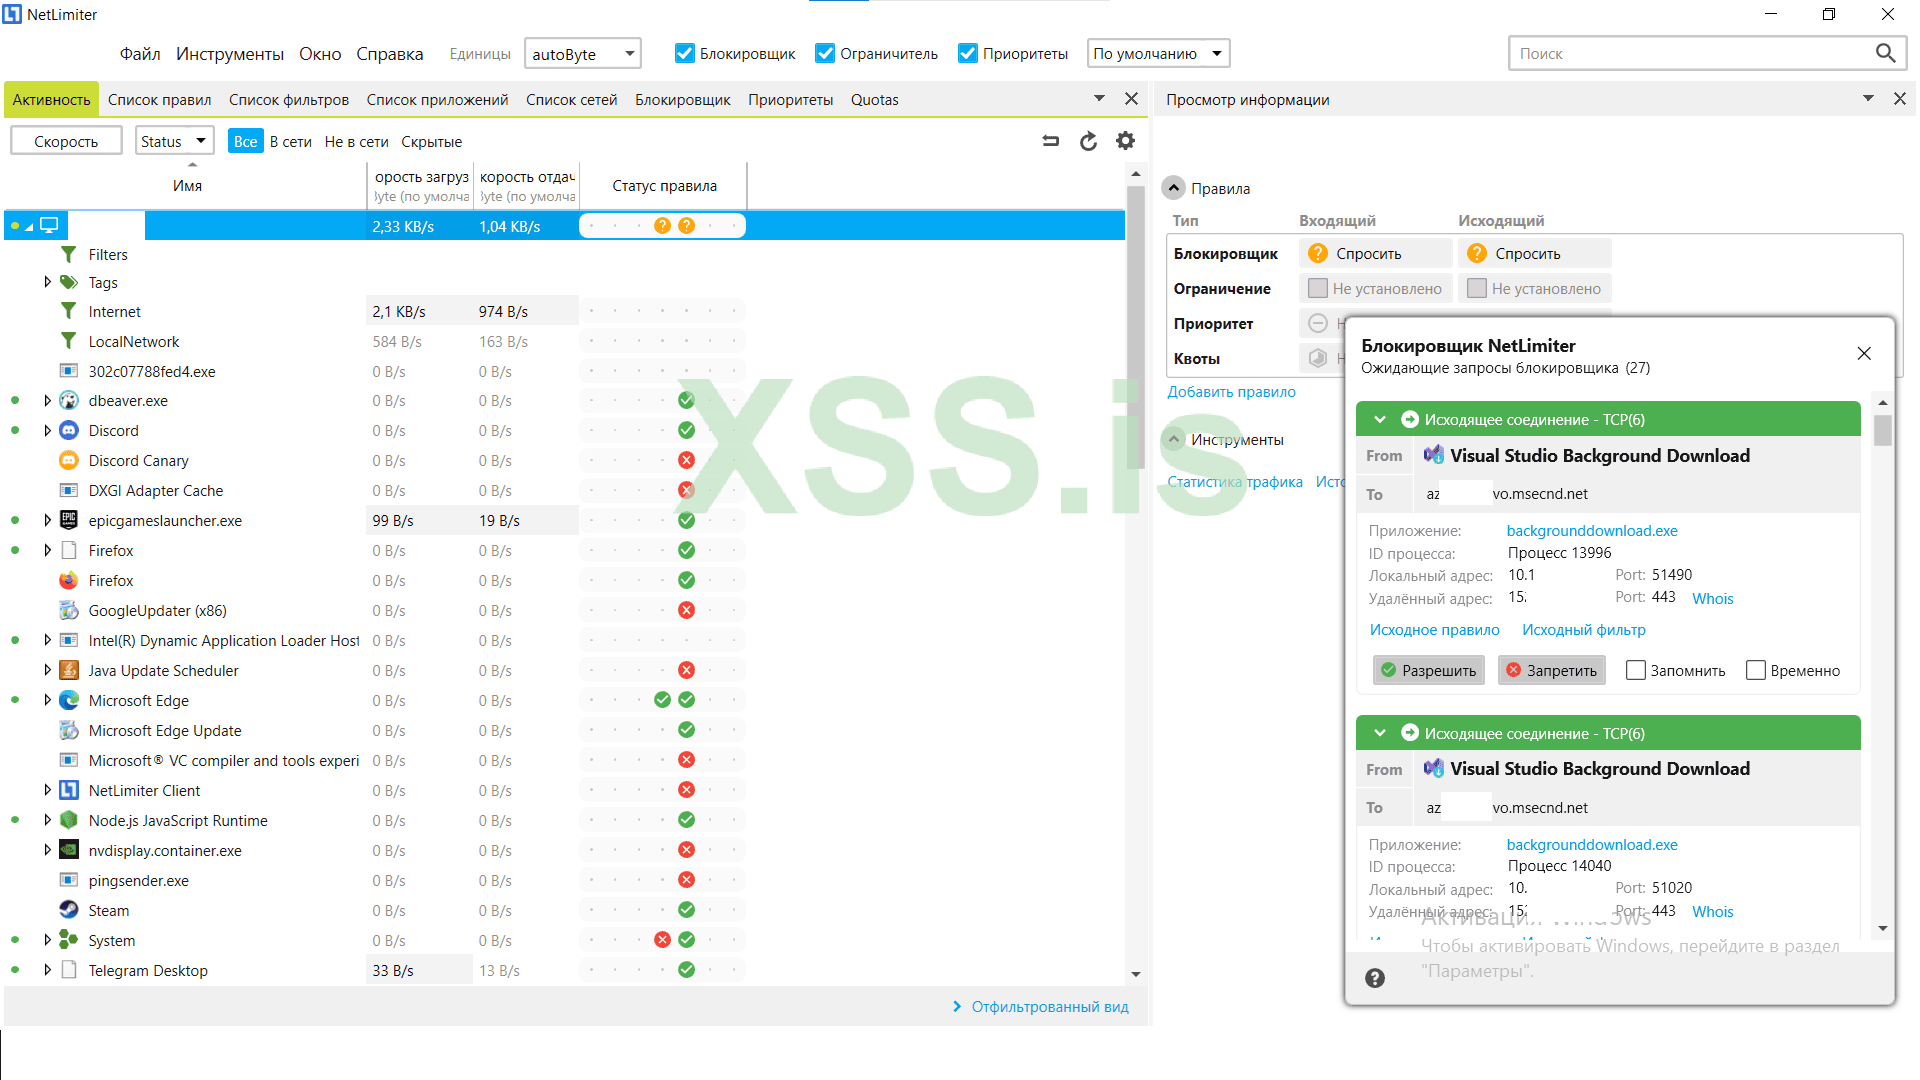Open the gear settings icon
This screenshot has width=1920, height=1080.
click(x=1125, y=141)
